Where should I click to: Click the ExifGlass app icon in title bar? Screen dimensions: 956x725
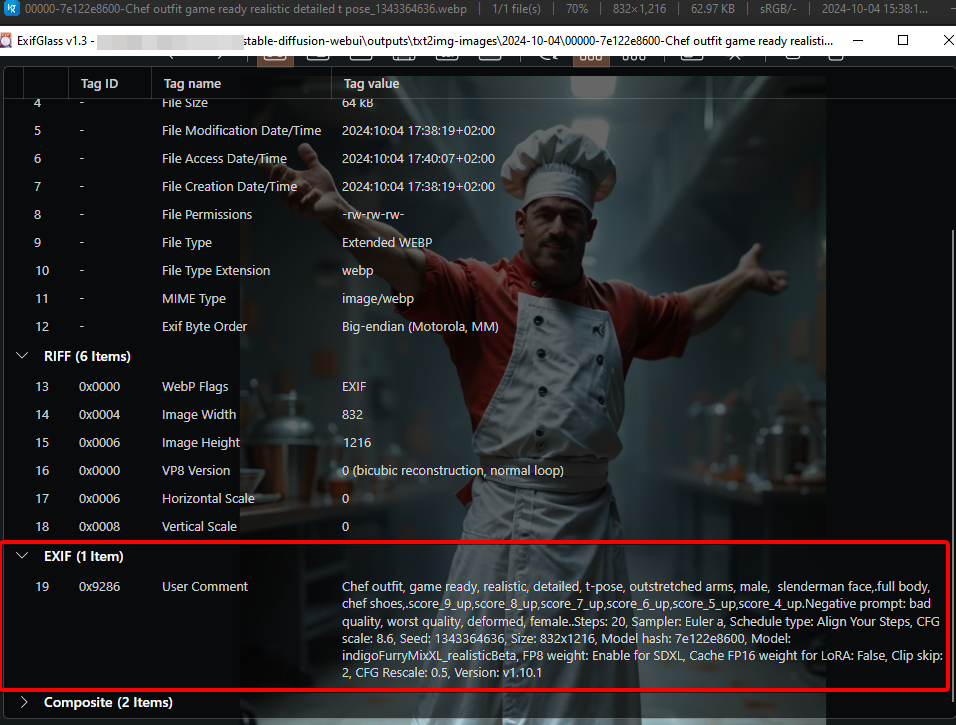point(6,41)
